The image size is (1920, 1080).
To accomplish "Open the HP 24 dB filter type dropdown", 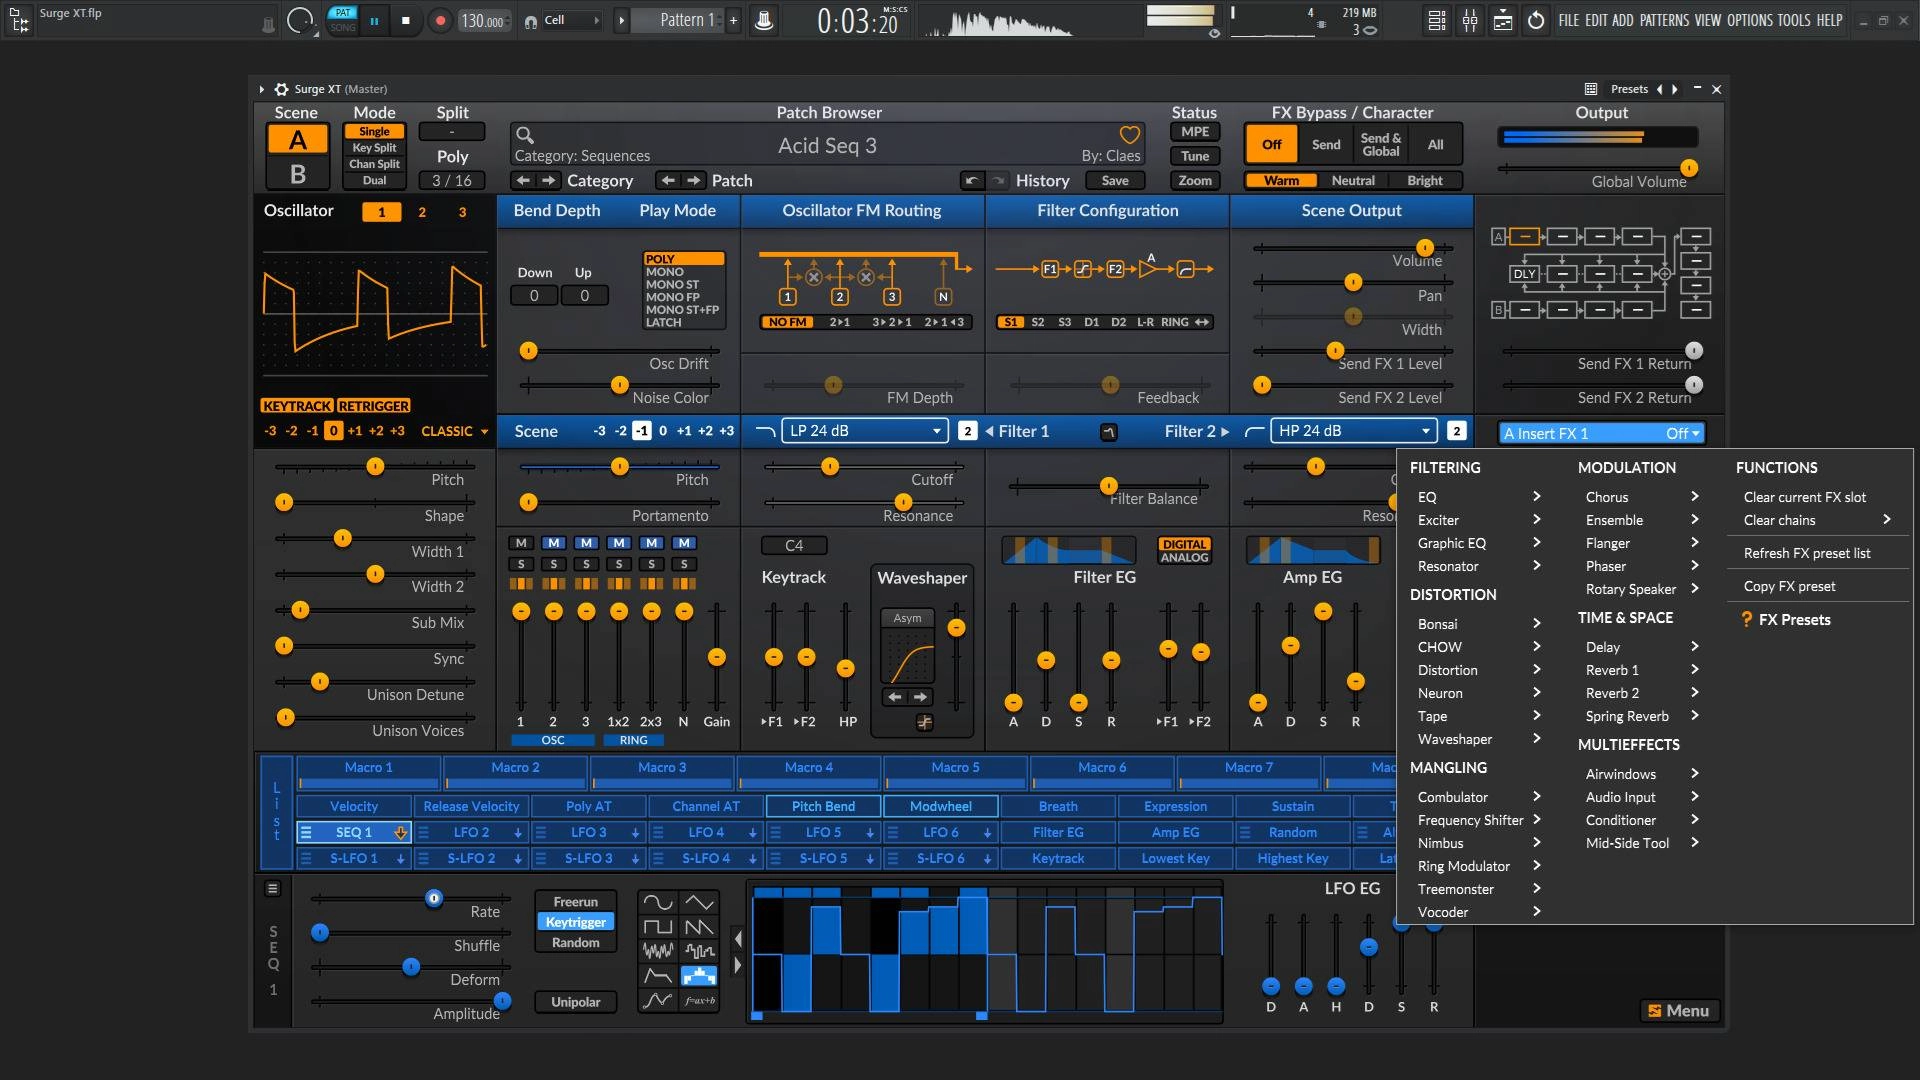I will pyautogui.click(x=1353, y=431).
